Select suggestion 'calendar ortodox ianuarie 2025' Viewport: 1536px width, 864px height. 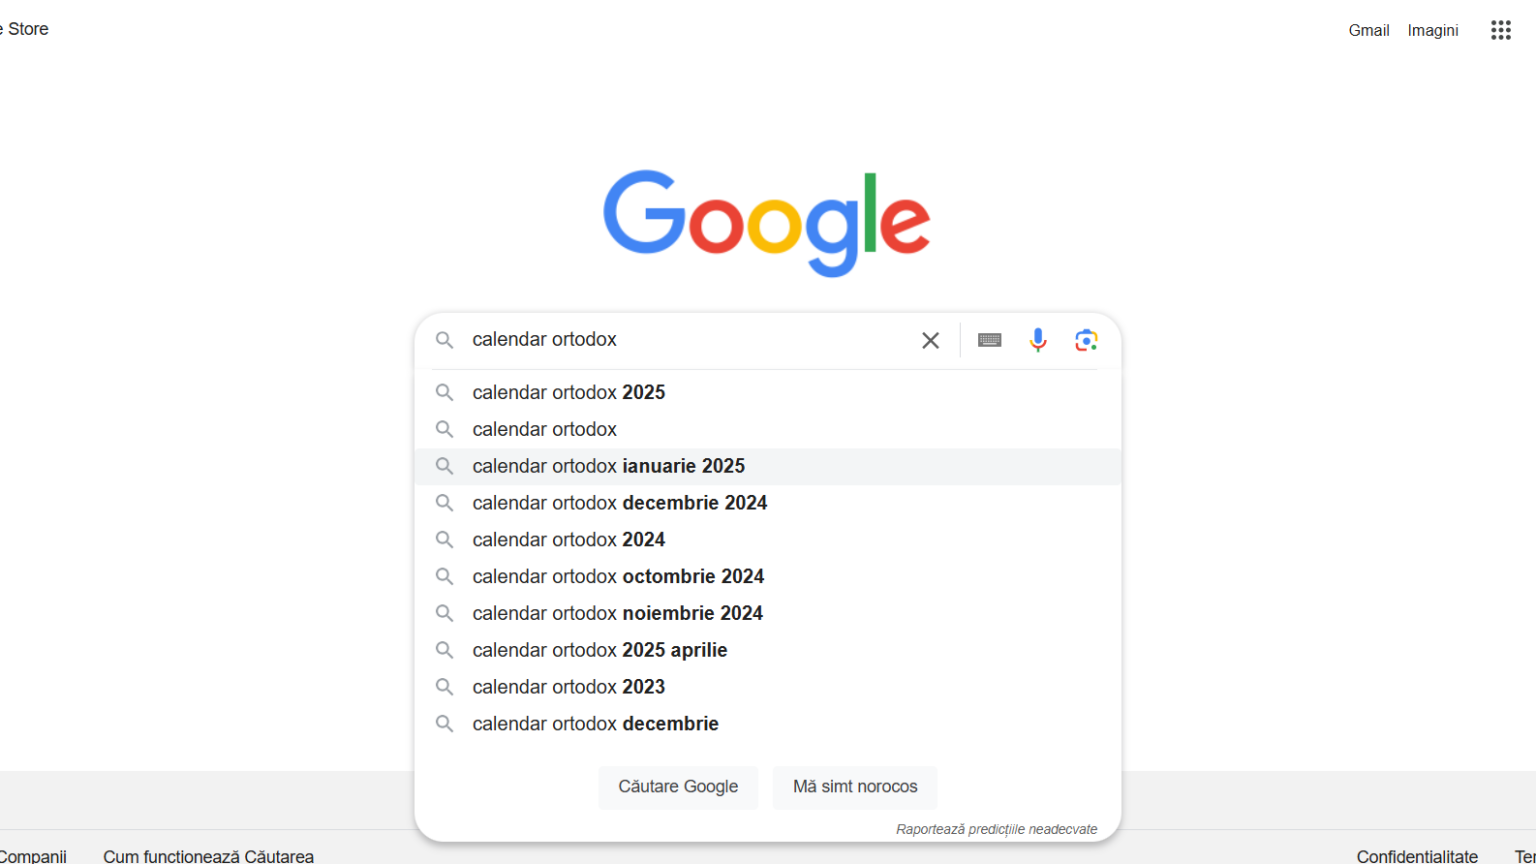(x=768, y=466)
